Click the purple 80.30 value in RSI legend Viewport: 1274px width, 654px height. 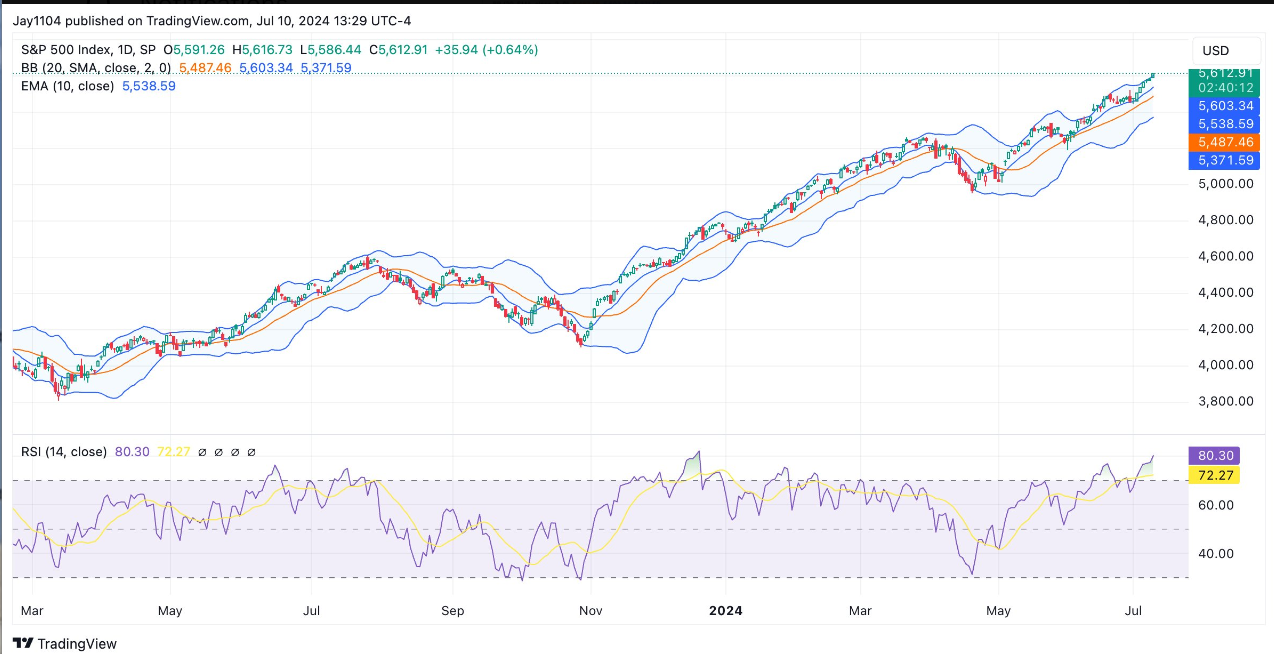(132, 452)
